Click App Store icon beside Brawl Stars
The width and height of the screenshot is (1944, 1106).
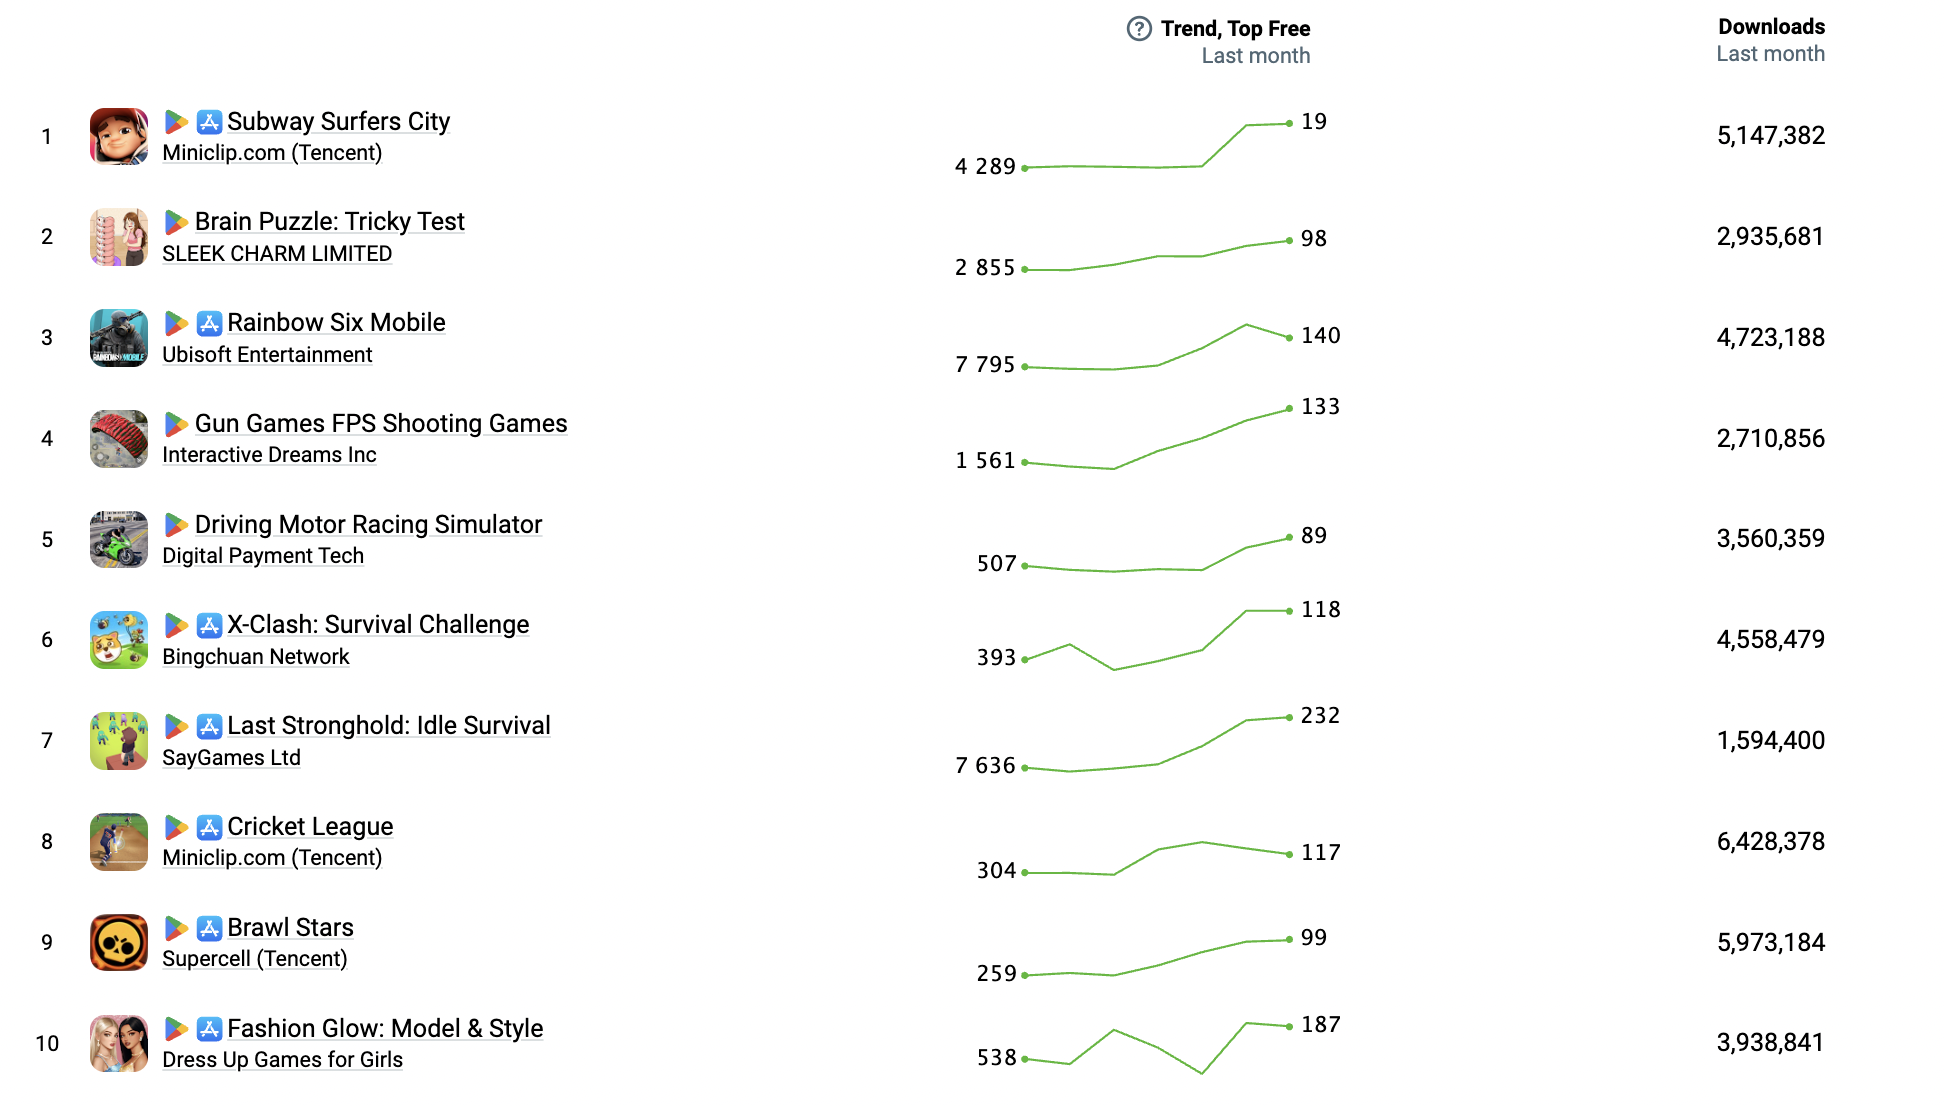[x=209, y=928]
